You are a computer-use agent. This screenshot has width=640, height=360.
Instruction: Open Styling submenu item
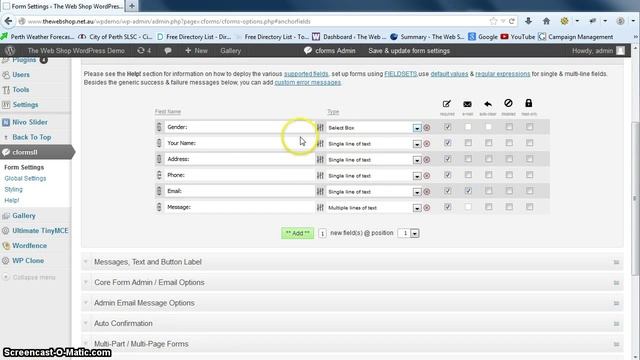coord(13,189)
